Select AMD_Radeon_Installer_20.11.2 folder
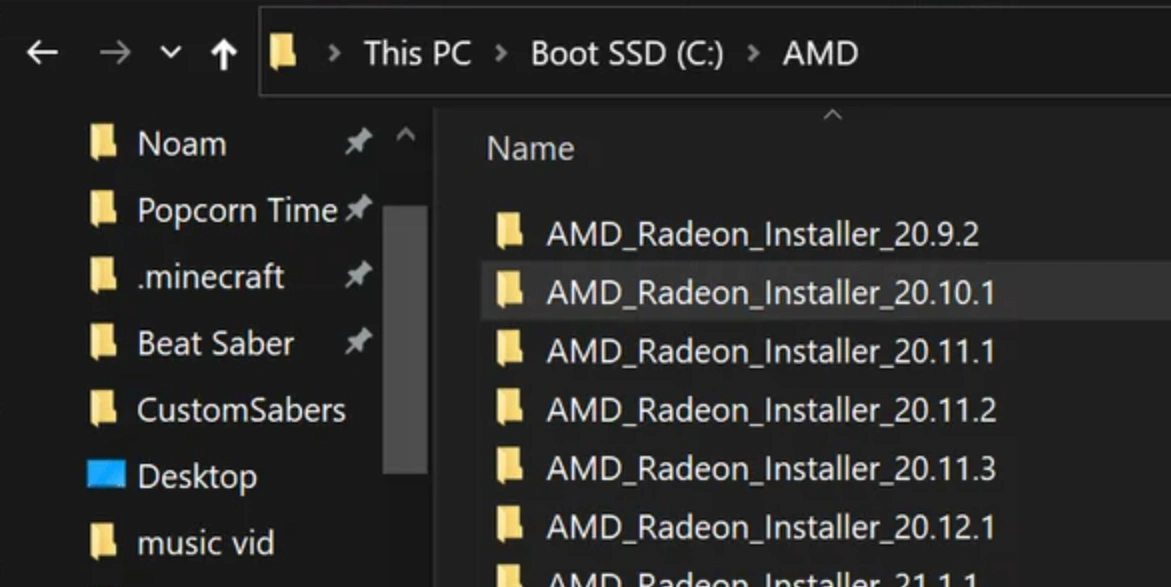Image resolution: width=1171 pixels, height=587 pixels. click(771, 410)
